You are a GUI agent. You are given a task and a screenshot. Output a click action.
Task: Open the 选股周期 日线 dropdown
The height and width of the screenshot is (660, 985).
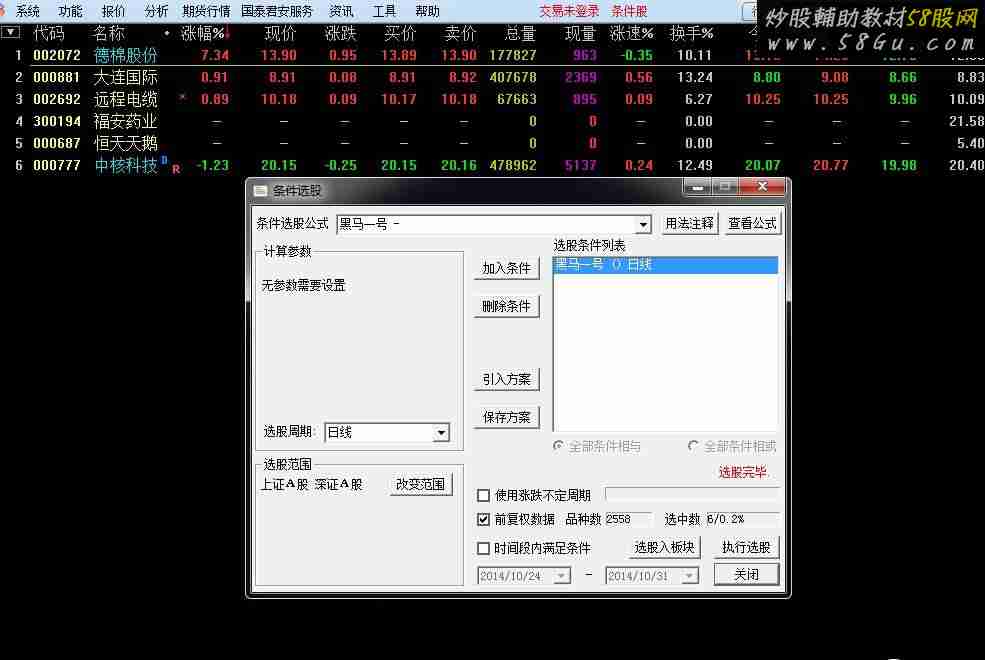[441, 433]
